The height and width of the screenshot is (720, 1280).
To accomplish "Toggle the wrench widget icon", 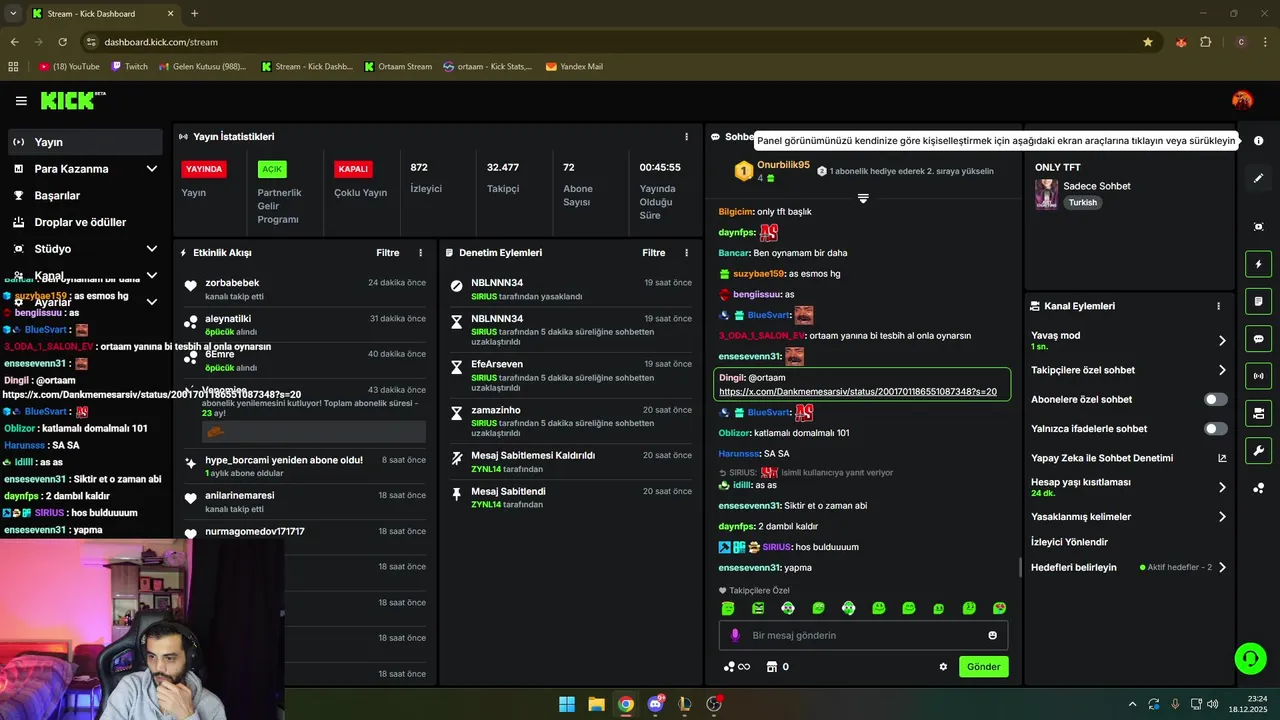I will pos(1258,450).
